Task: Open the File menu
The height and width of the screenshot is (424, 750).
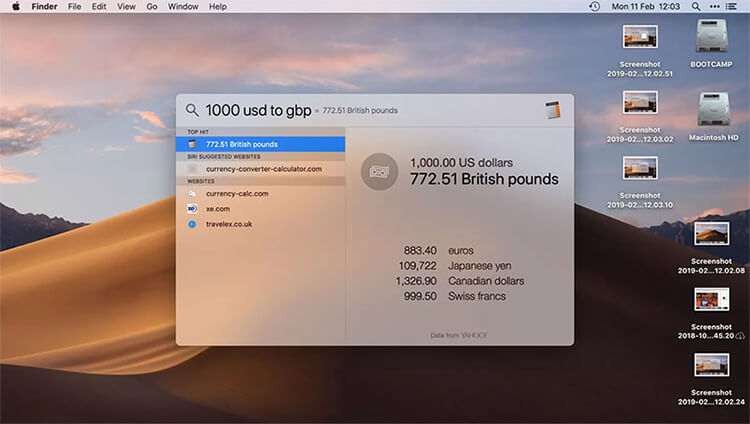Action: click(x=75, y=6)
